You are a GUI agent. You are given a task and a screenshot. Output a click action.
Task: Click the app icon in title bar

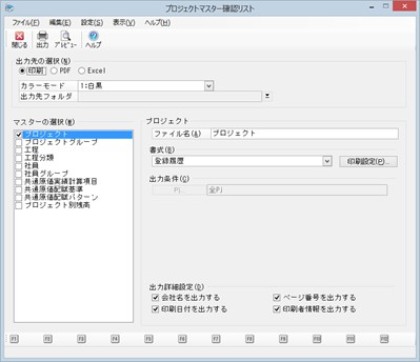click(x=9, y=8)
